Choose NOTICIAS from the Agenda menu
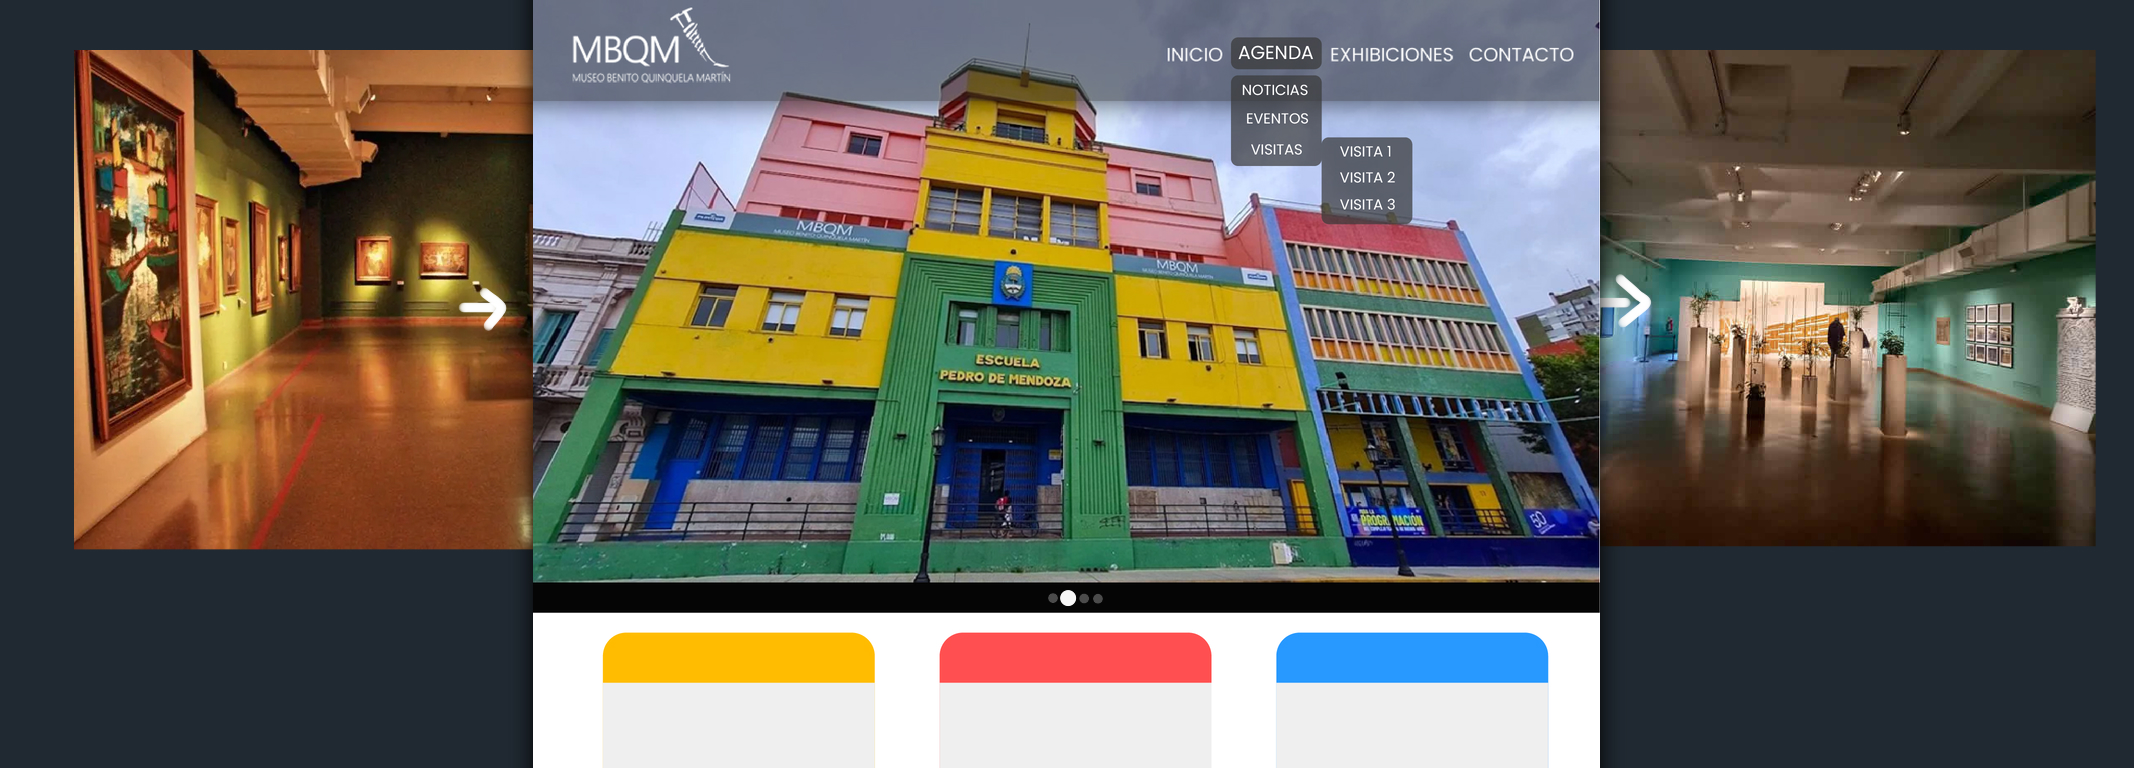The image size is (2134, 768). (x=1275, y=90)
